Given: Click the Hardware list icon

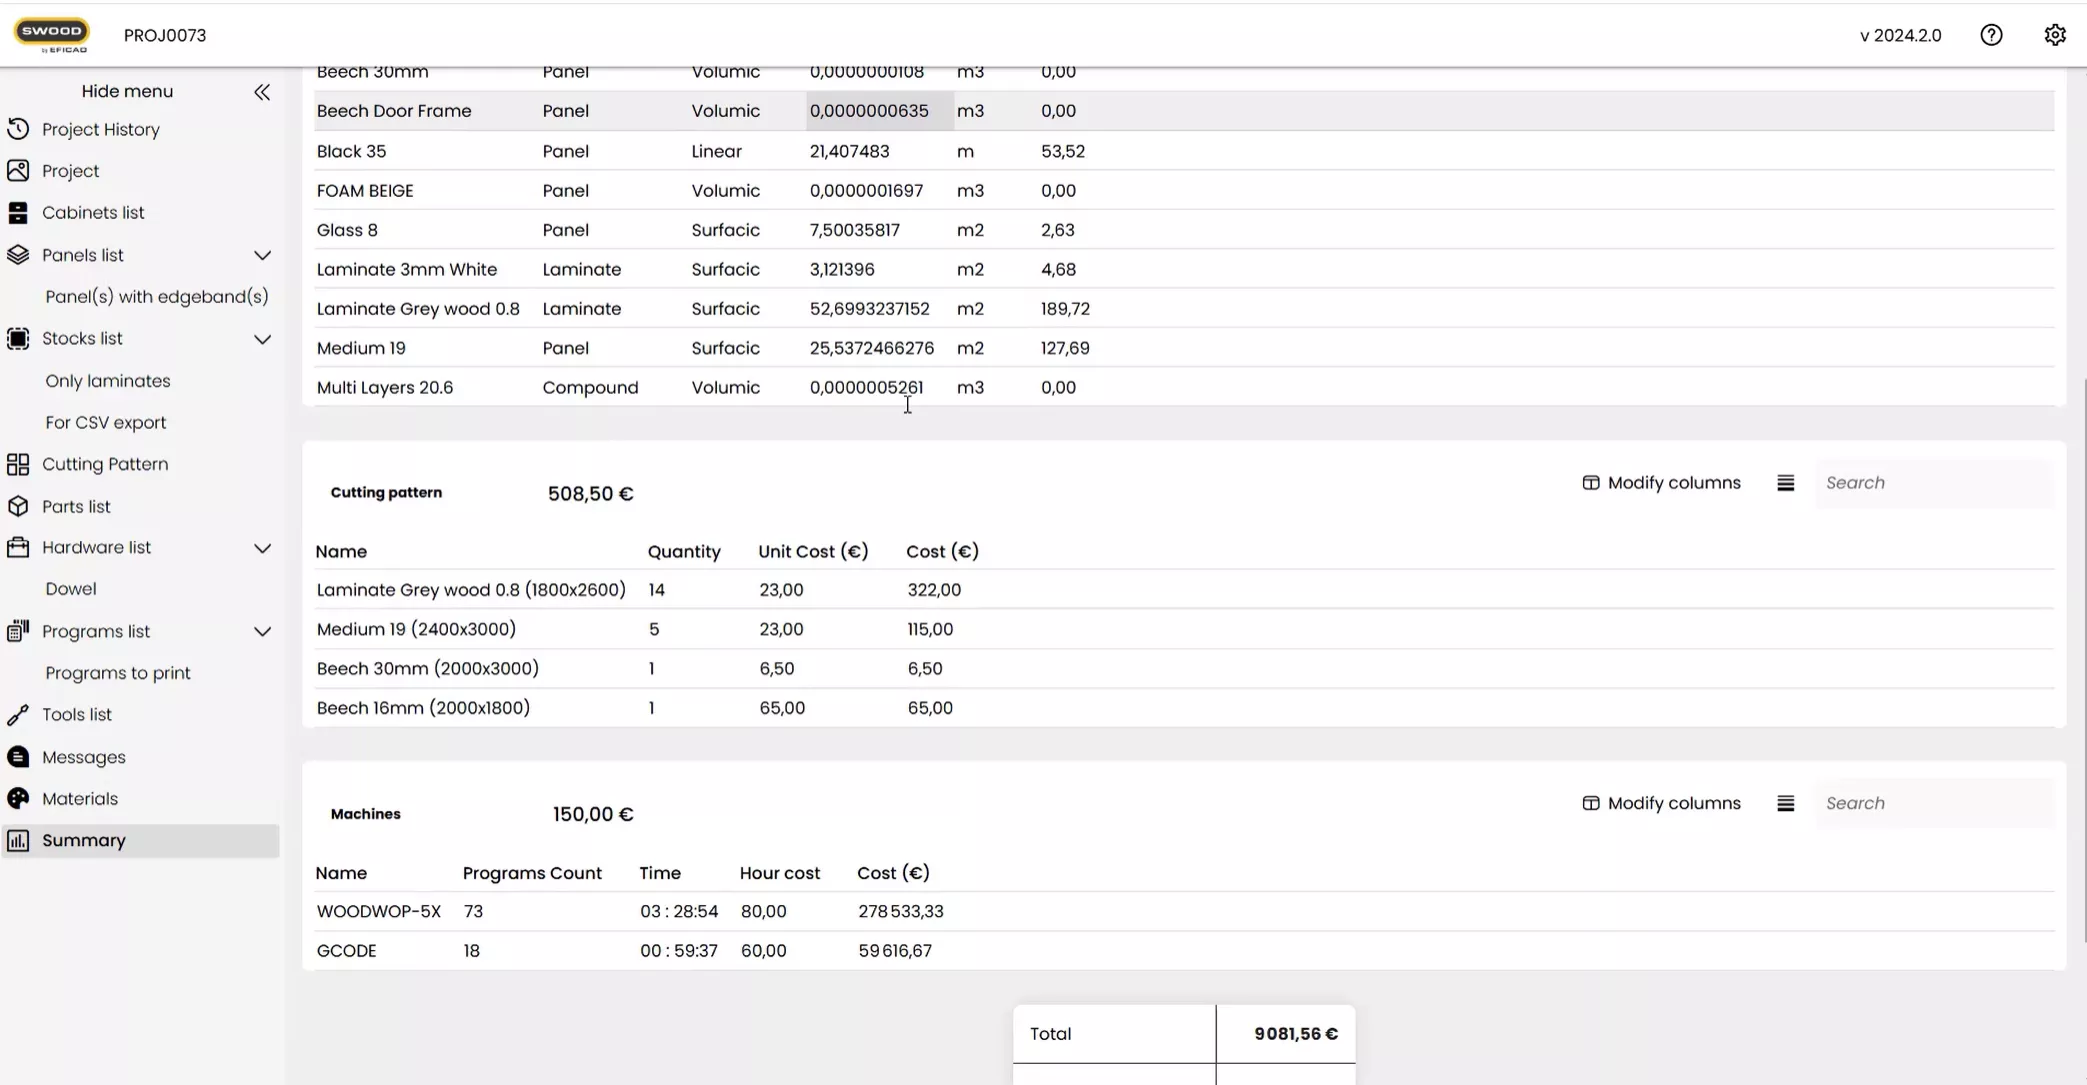Looking at the screenshot, I should click(x=18, y=547).
